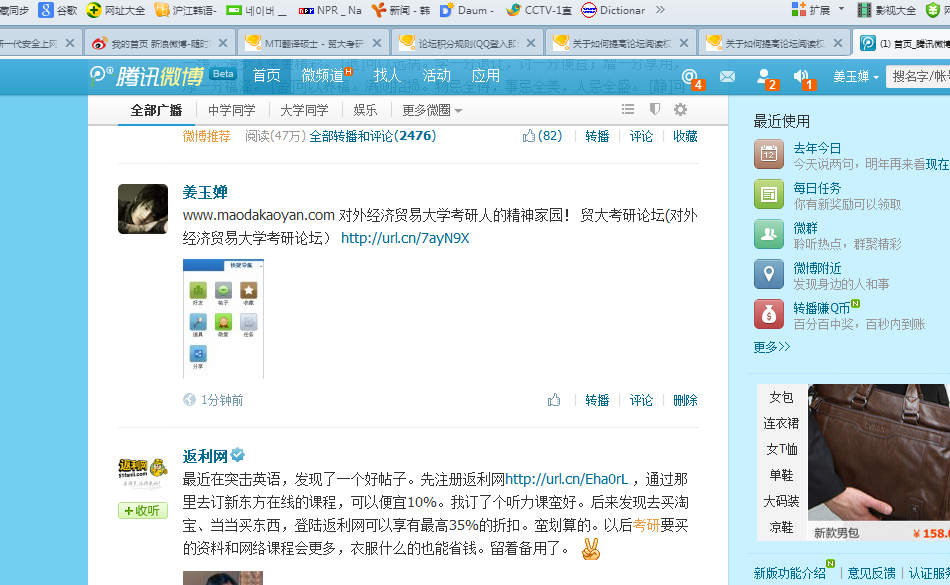The image size is (950, 585).
Task: Click 返利网 verified badge icon
Action: (x=238, y=454)
